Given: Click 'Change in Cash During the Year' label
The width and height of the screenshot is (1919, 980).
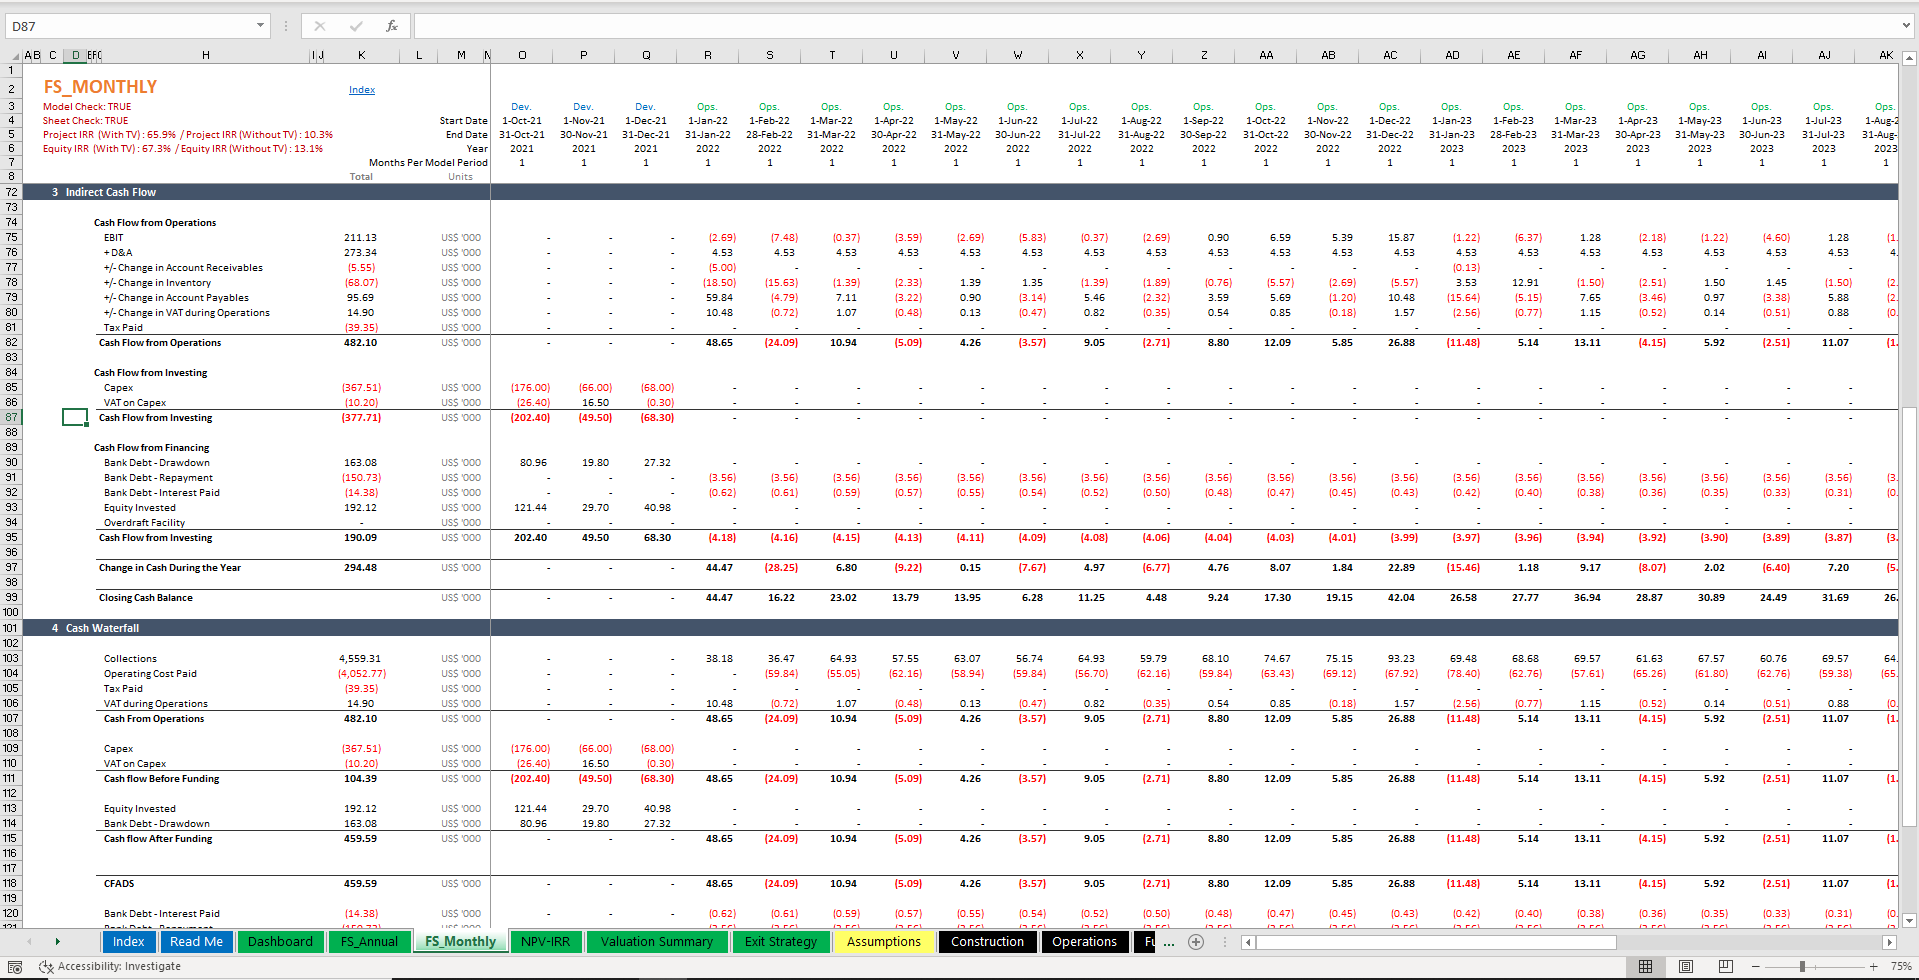Looking at the screenshot, I should (x=170, y=568).
